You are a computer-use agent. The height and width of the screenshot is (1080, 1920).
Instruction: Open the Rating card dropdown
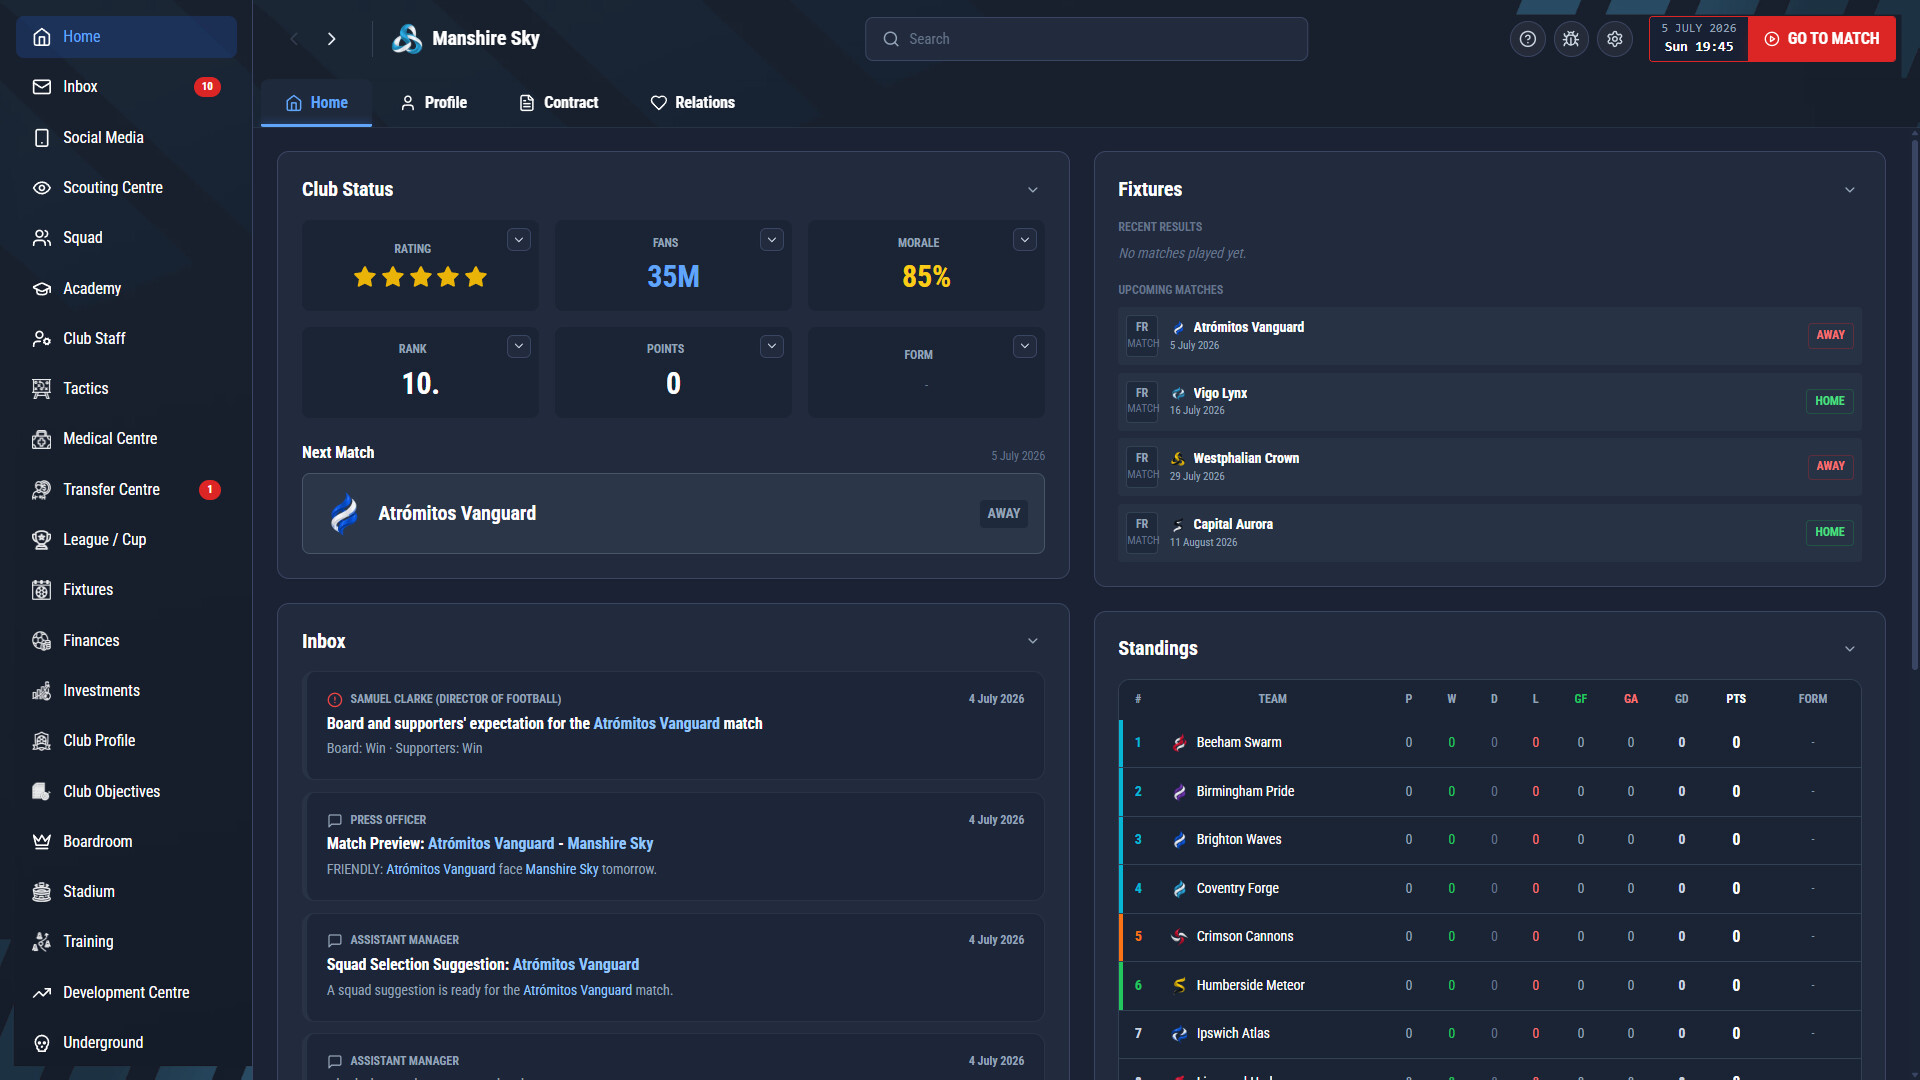tap(518, 240)
